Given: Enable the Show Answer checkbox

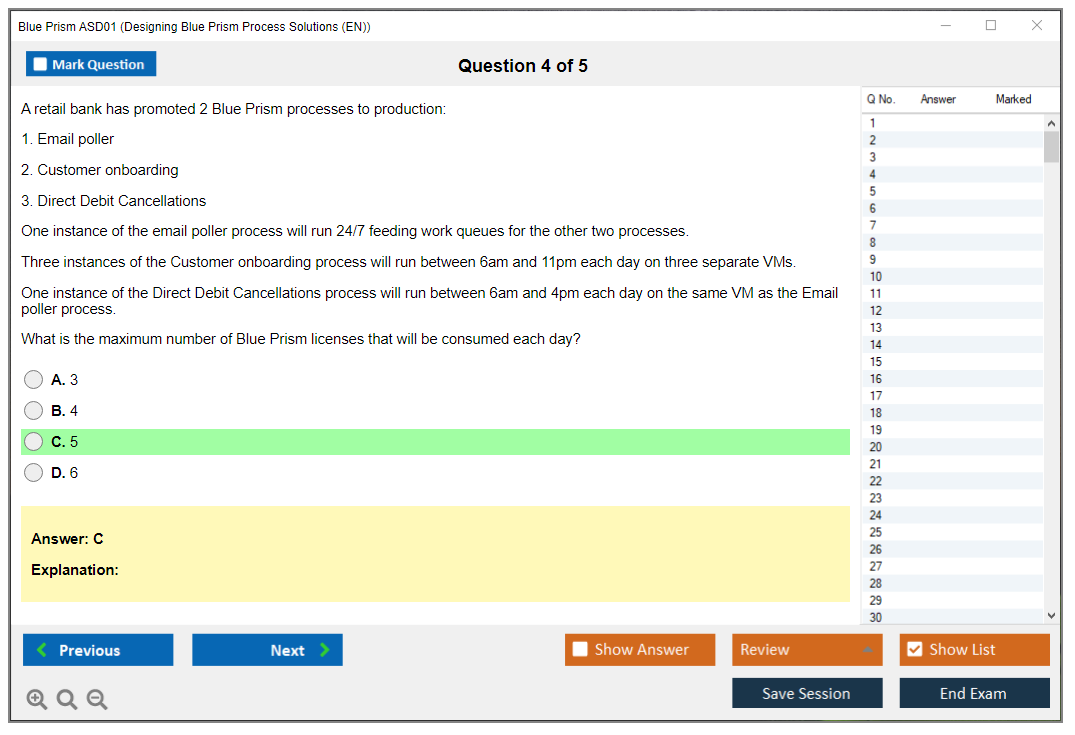Looking at the screenshot, I should click(x=580, y=650).
